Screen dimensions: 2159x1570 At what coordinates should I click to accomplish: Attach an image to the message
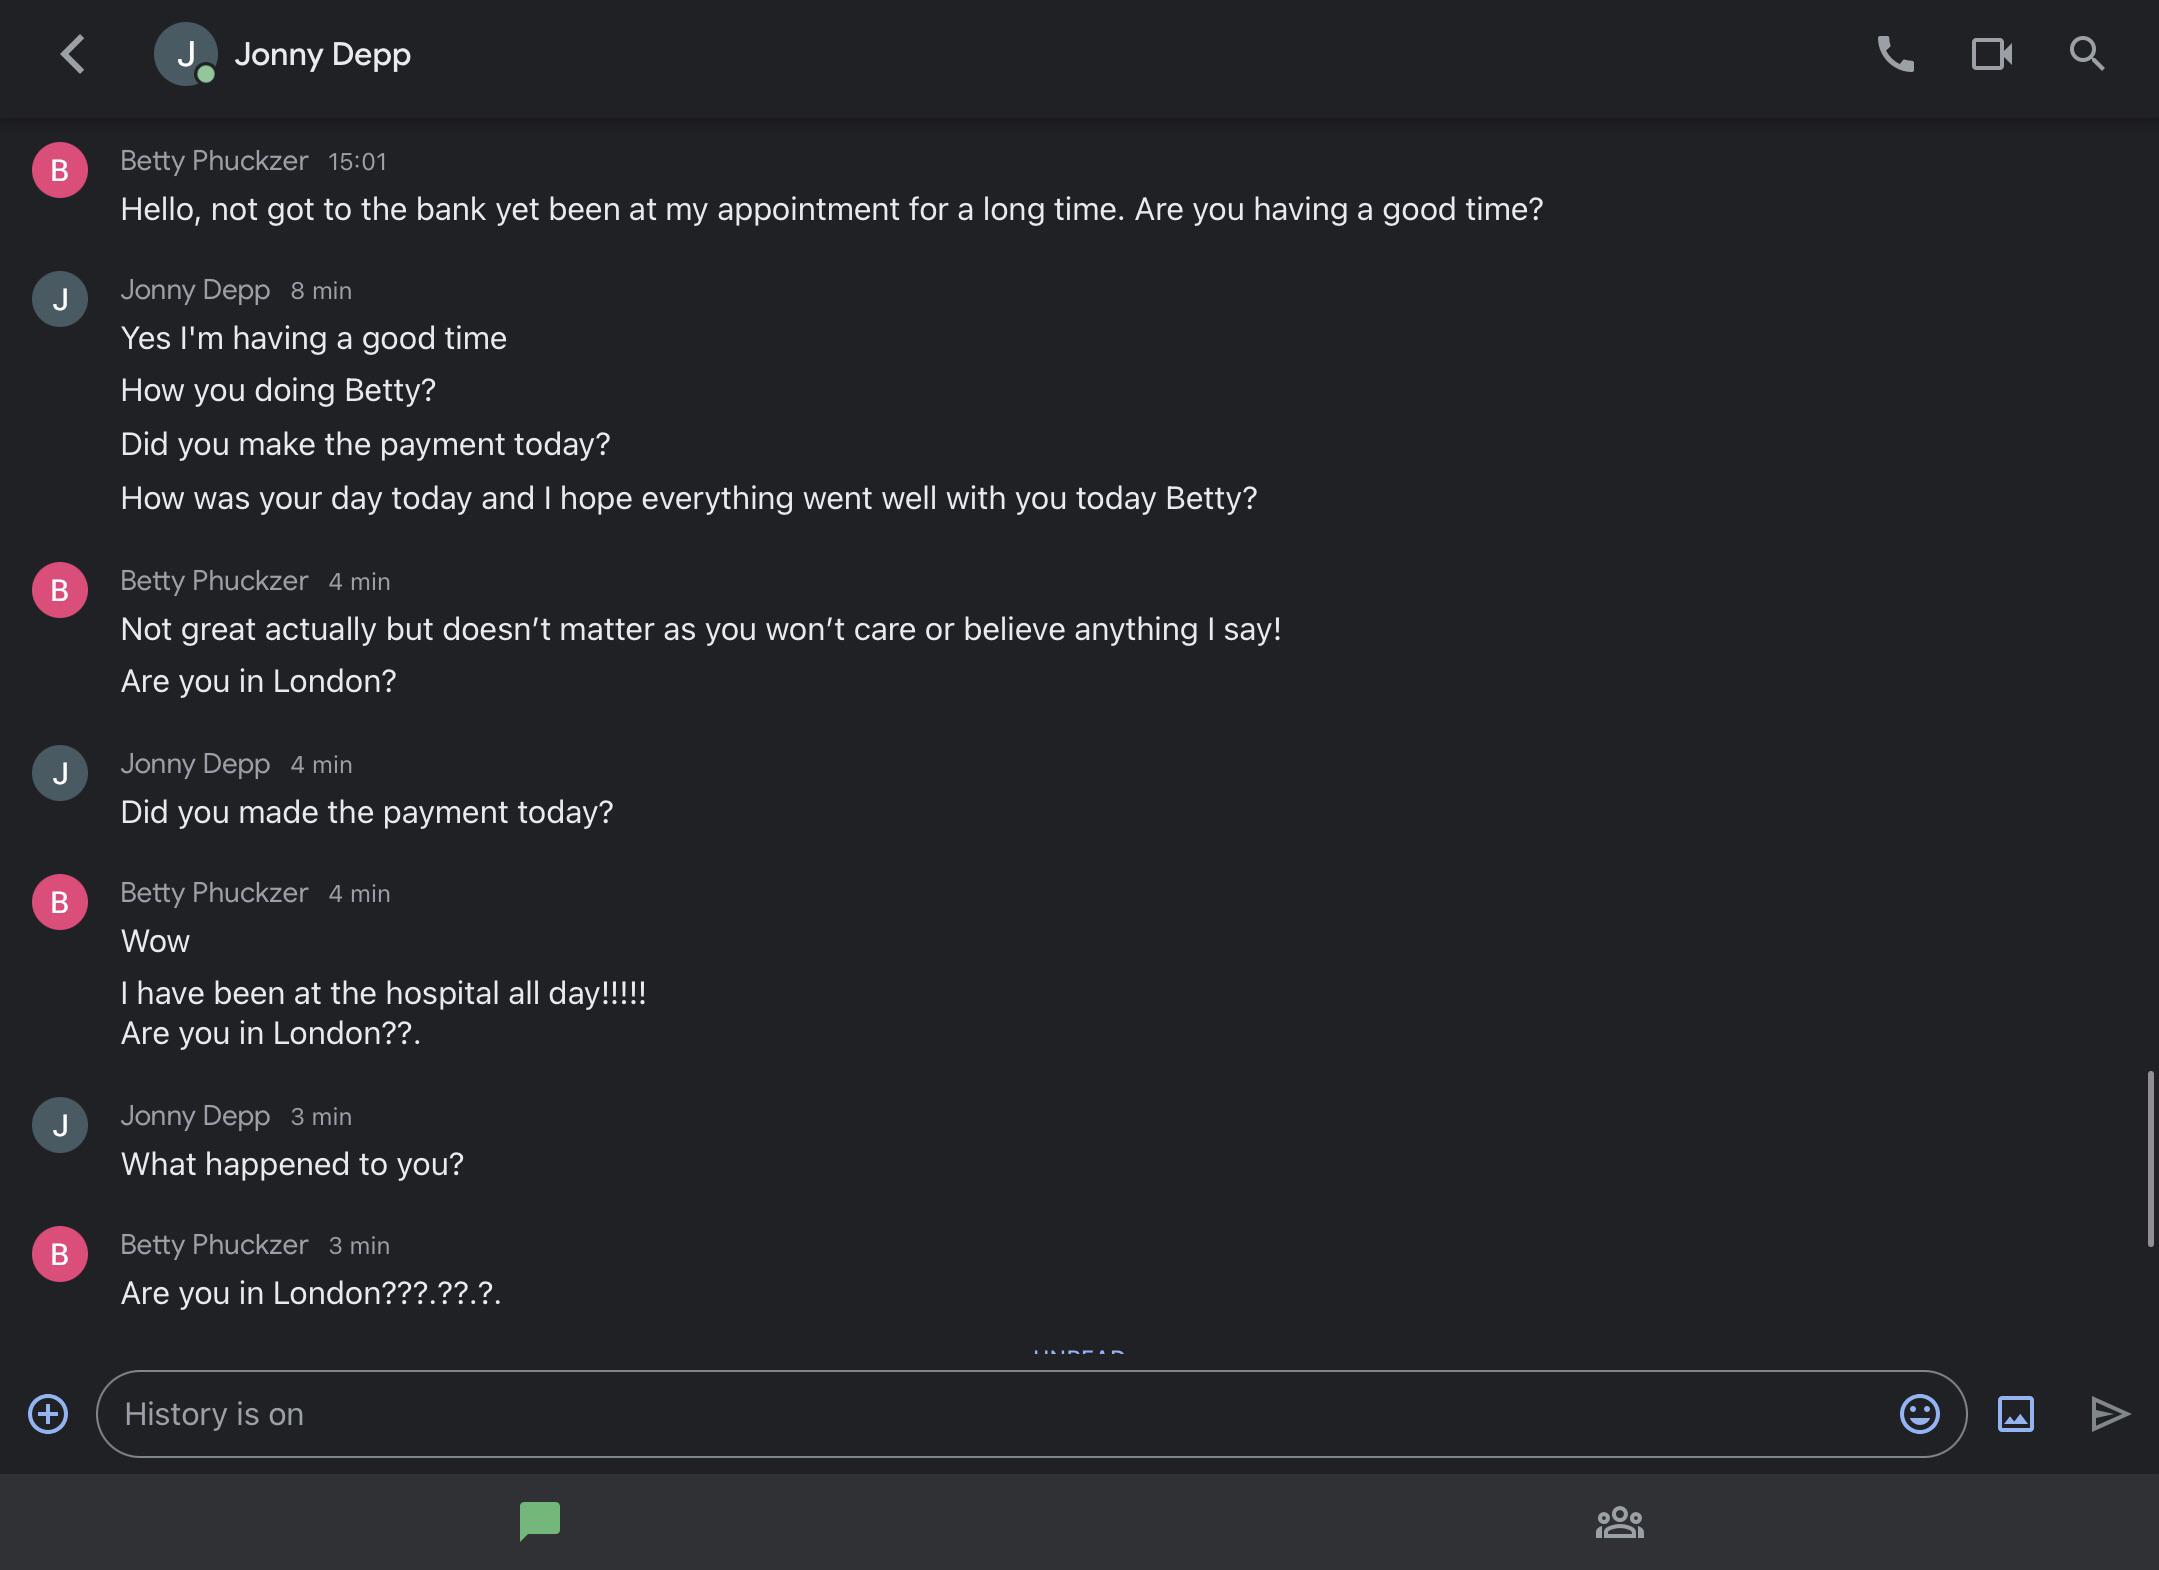click(x=2015, y=1414)
